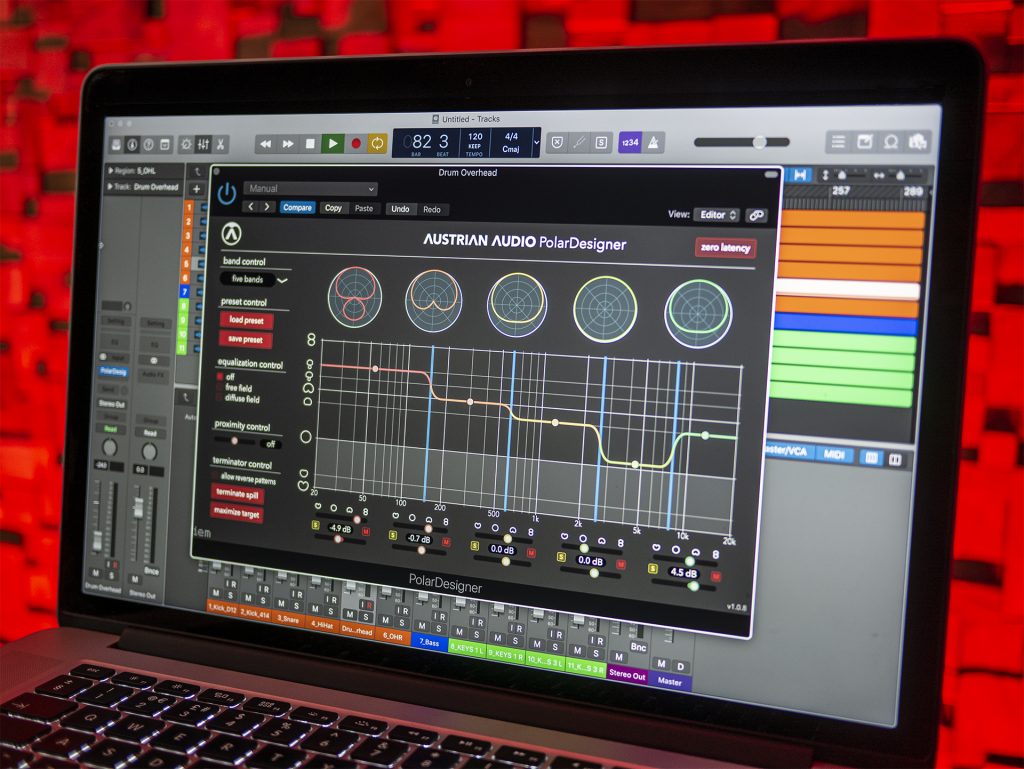Click the Rewind transport button
This screenshot has height=769, width=1024.
[x=266, y=144]
